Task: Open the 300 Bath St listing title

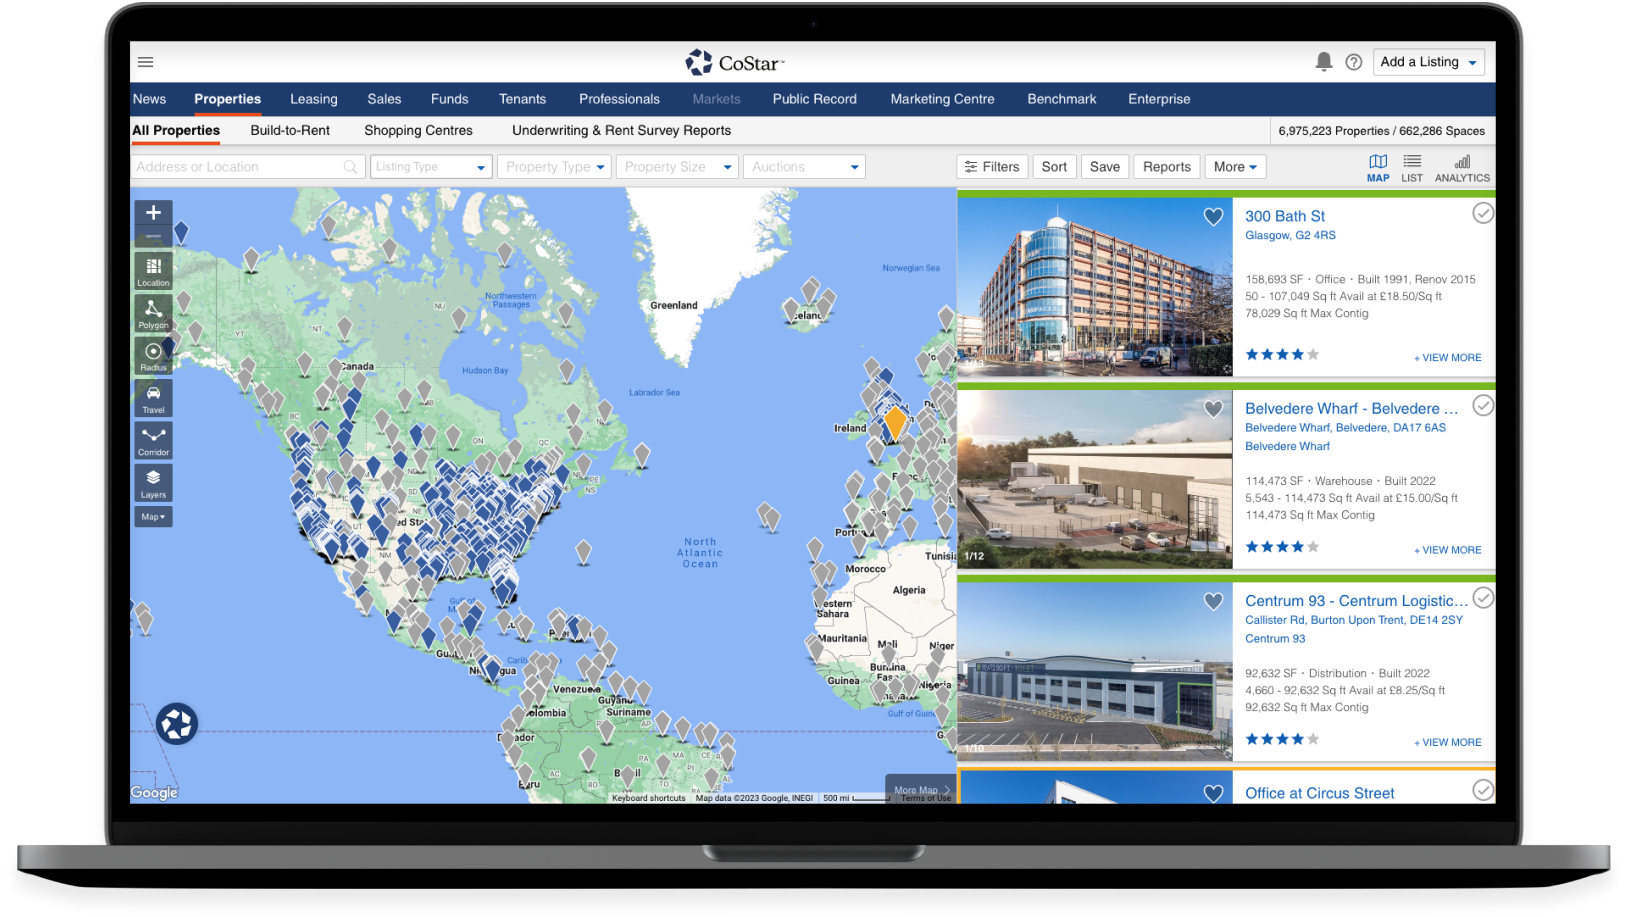Action: click(x=1285, y=216)
